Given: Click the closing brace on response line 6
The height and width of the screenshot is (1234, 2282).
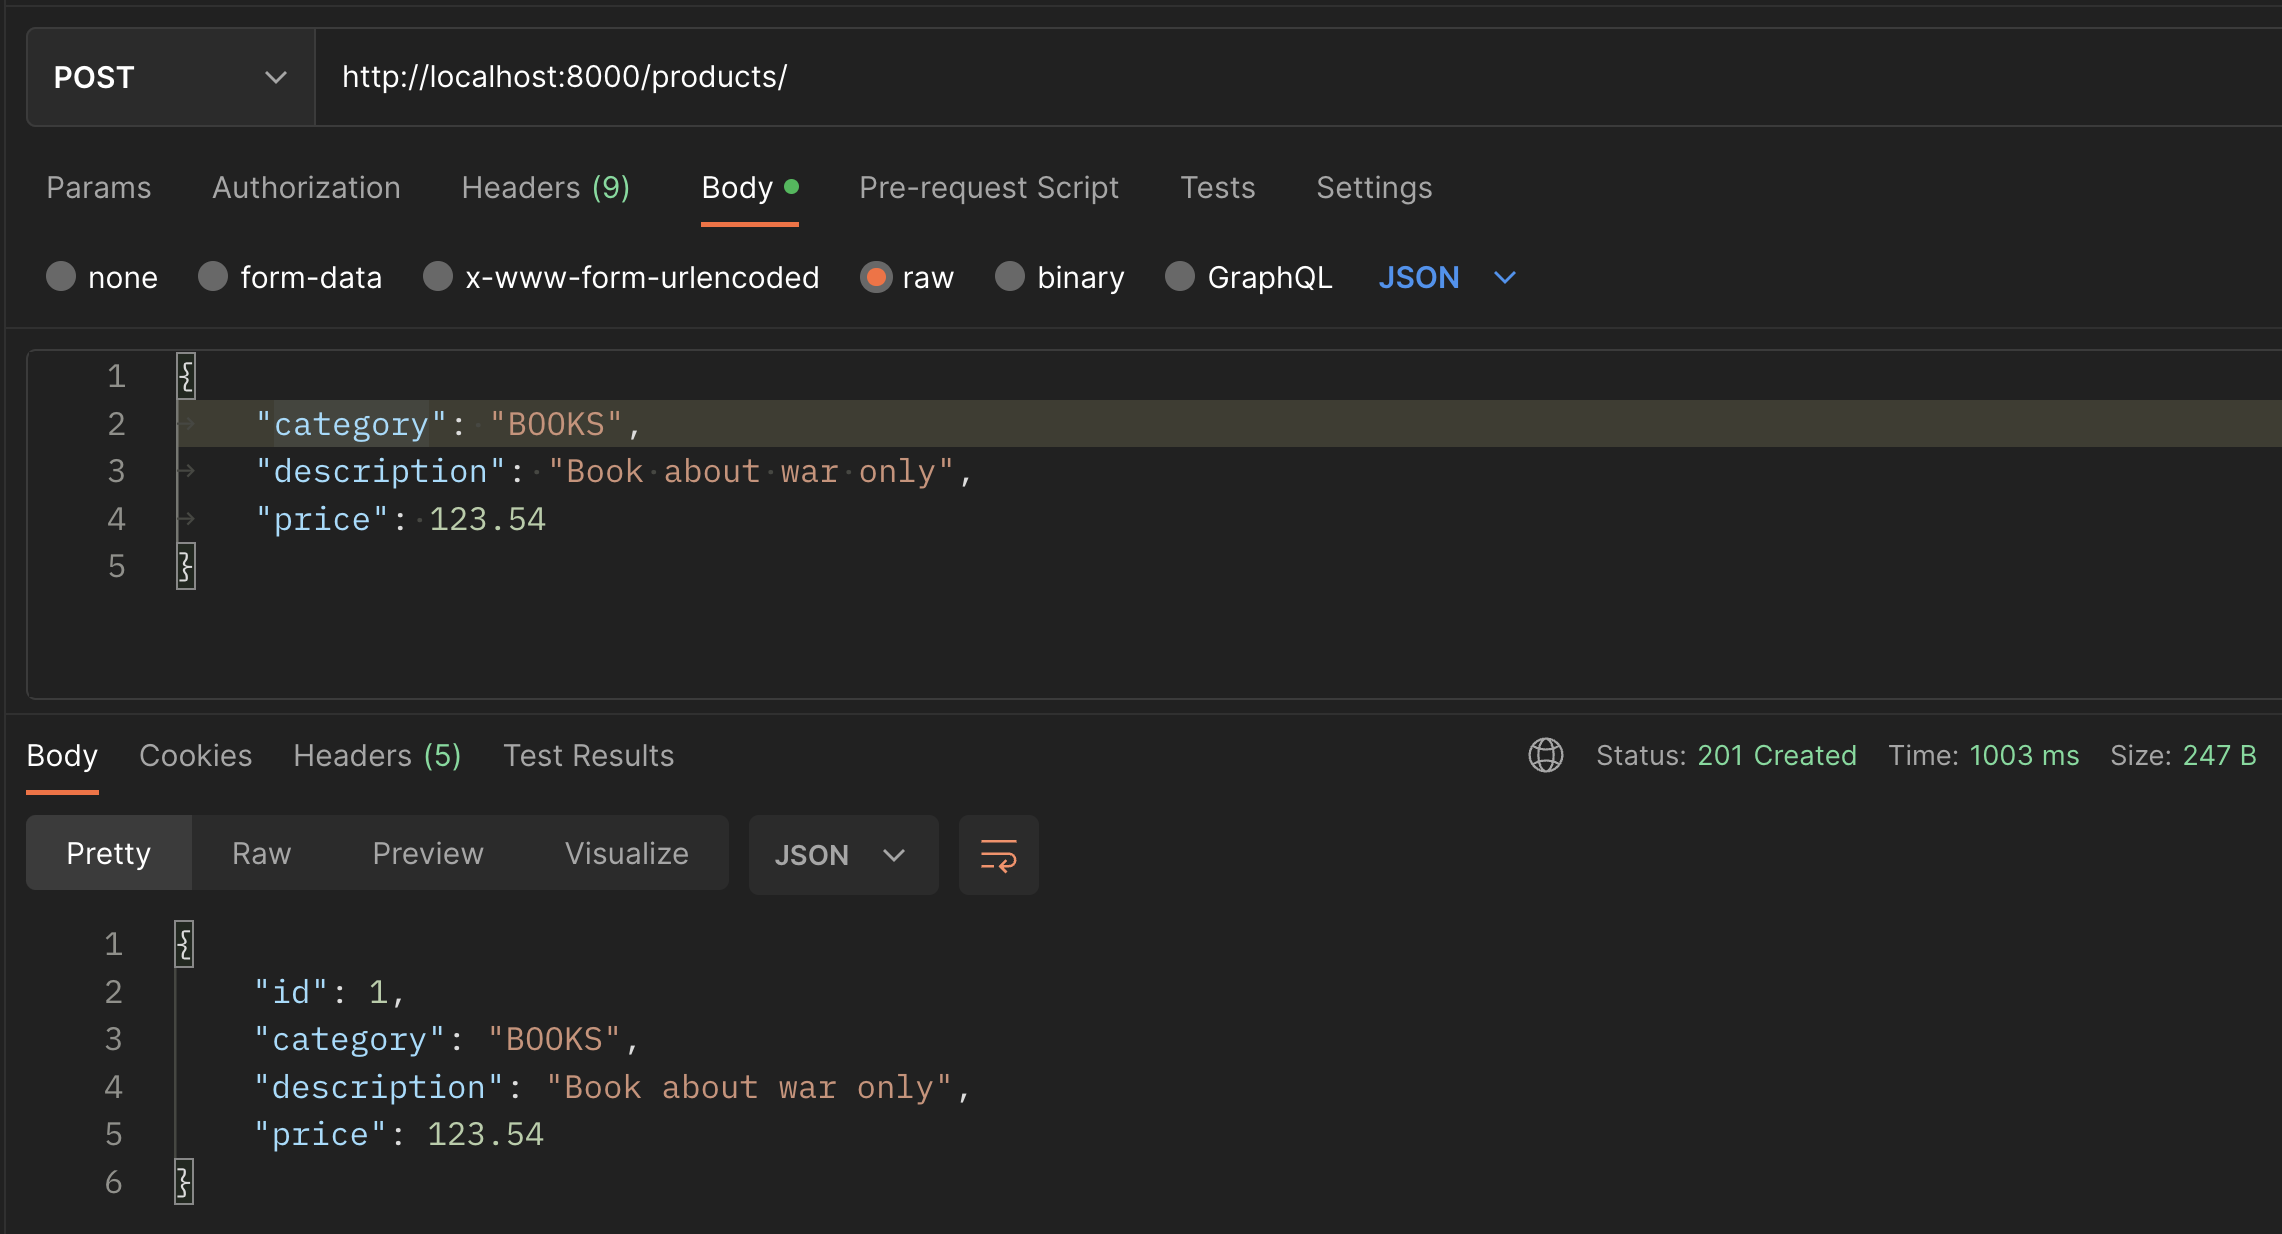Looking at the screenshot, I should coord(184,1182).
